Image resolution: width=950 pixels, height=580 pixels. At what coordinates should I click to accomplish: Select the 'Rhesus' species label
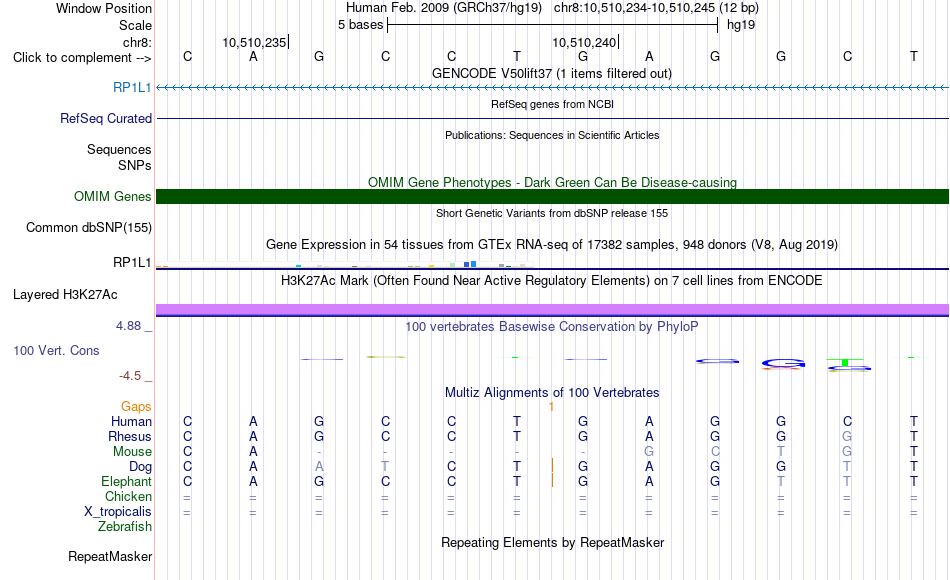point(130,436)
